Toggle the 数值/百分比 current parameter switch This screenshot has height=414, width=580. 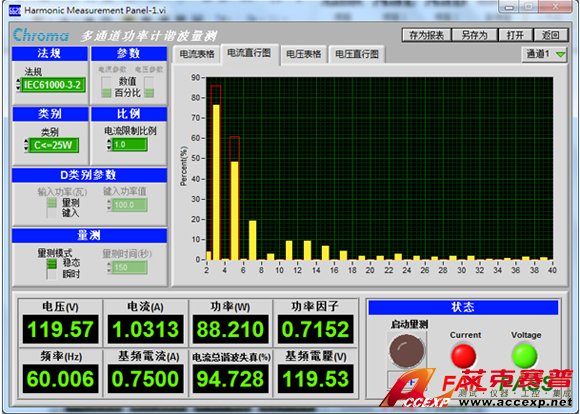pyautogui.click(x=106, y=87)
